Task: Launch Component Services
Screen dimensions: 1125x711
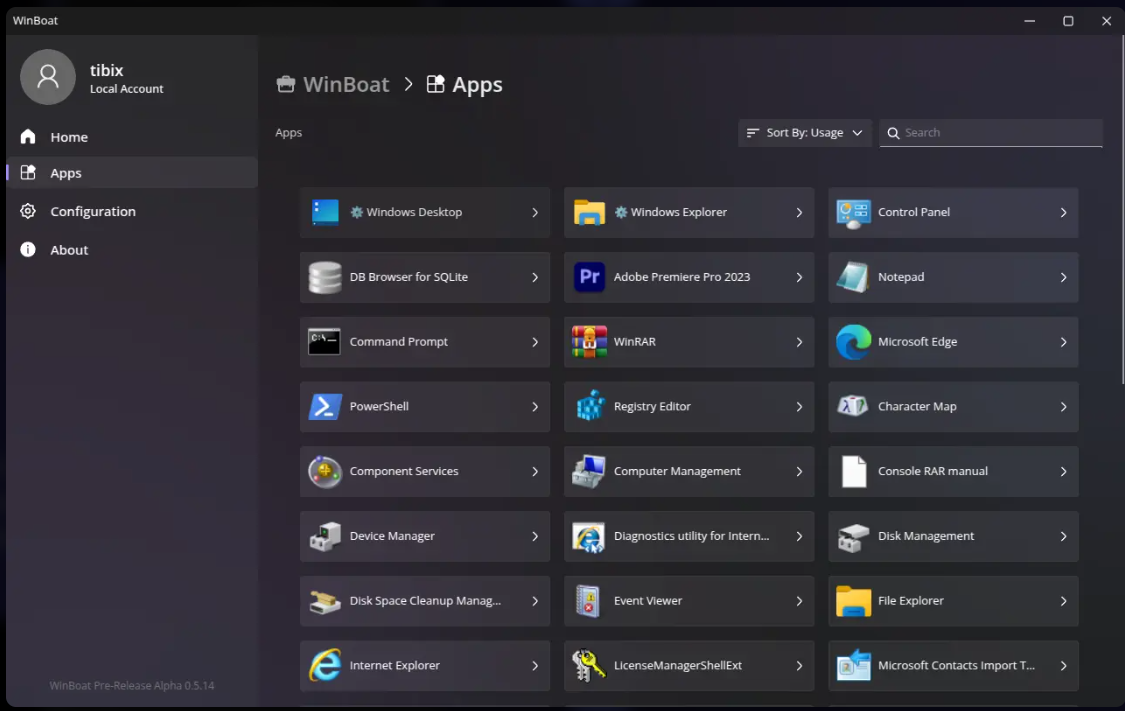Action: tap(425, 471)
